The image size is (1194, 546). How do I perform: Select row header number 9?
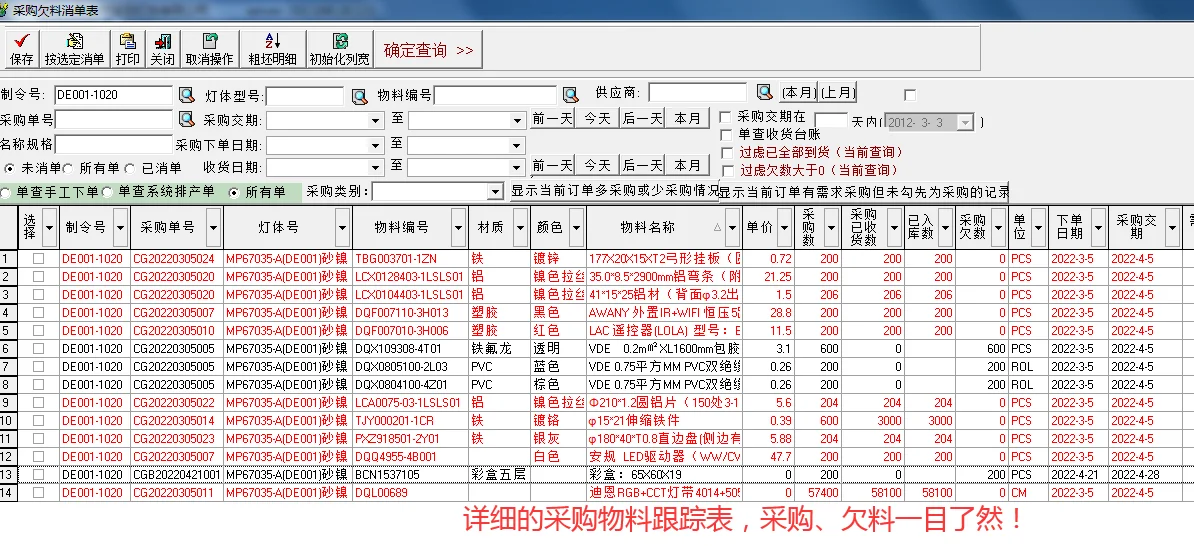8,403
